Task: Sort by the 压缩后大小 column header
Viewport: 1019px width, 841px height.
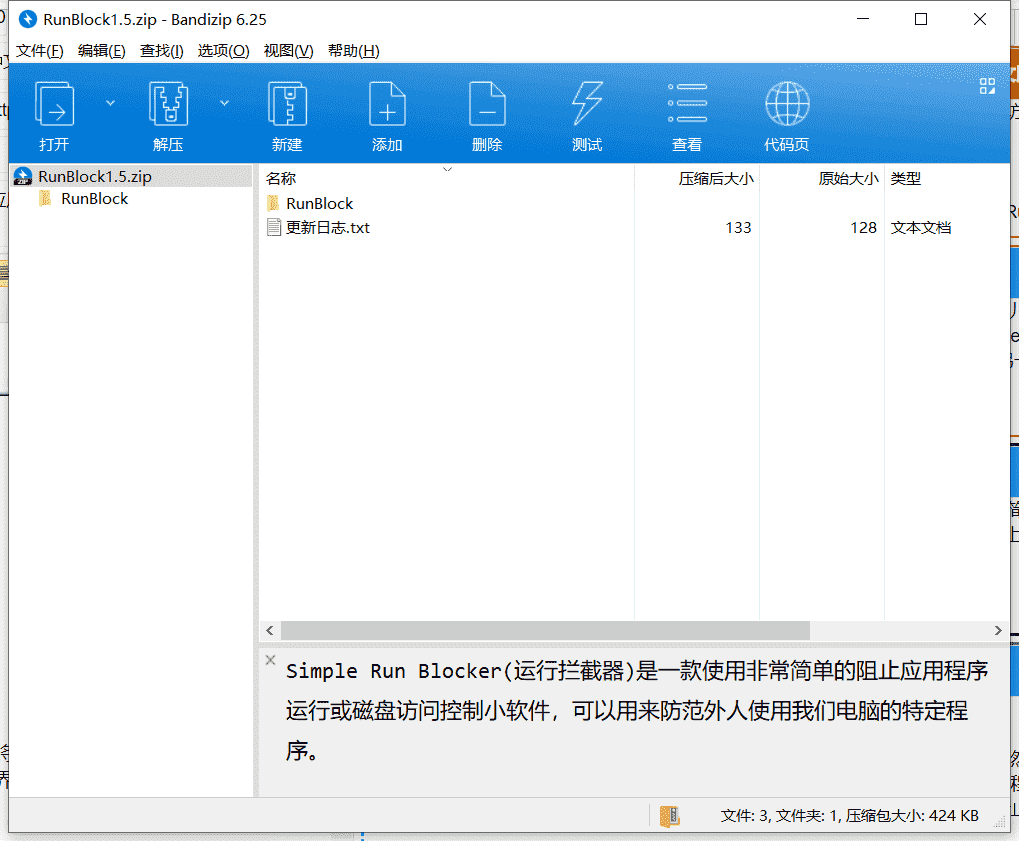Action: pyautogui.click(x=716, y=178)
